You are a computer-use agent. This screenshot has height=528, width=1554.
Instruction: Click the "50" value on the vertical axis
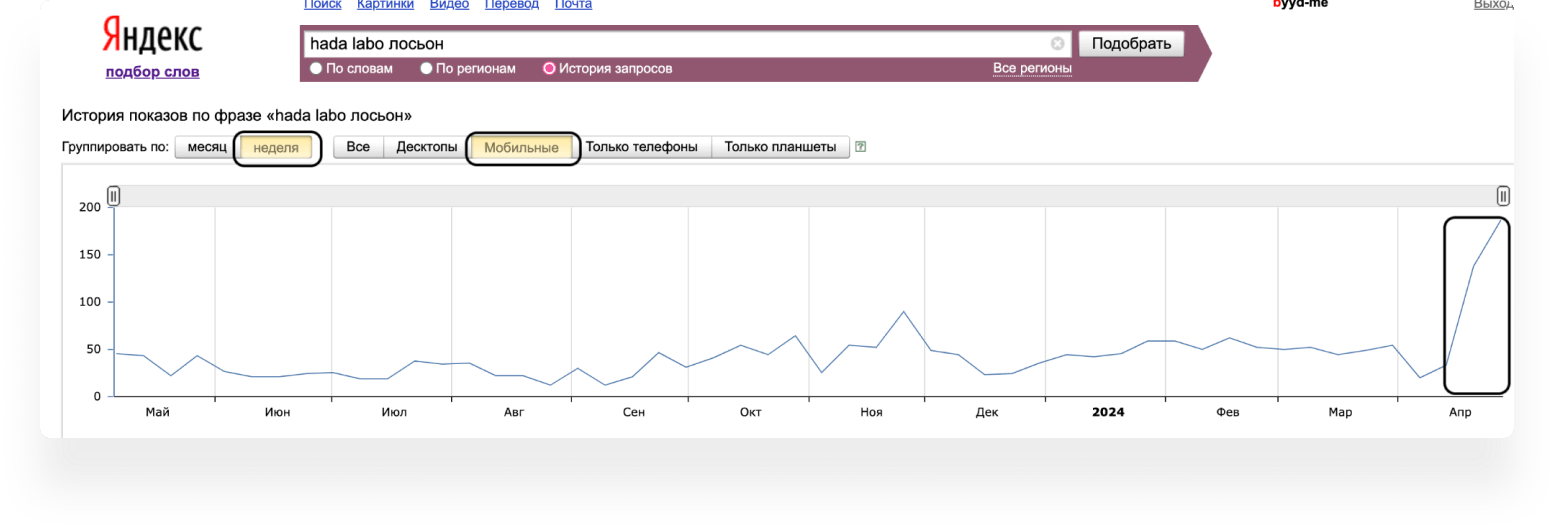tap(94, 349)
